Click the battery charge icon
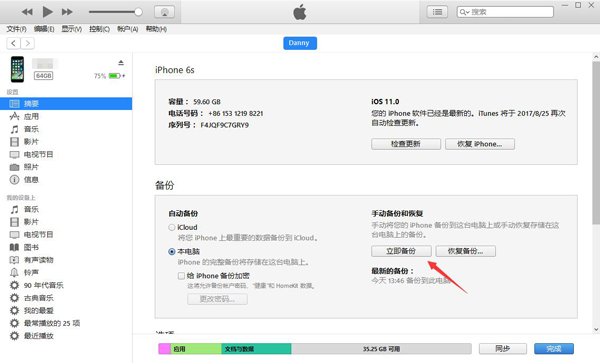600x363 pixels. click(x=117, y=76)
